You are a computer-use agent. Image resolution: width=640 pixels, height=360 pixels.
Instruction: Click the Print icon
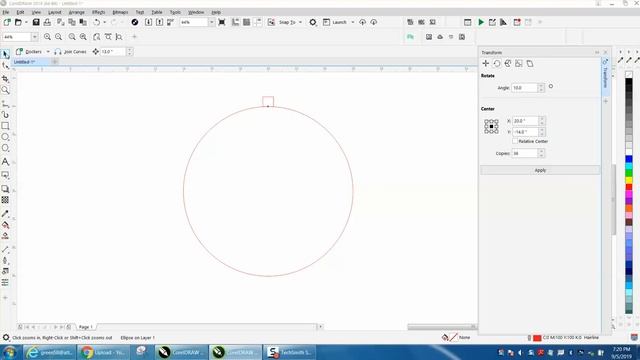[x=47, y=22]
